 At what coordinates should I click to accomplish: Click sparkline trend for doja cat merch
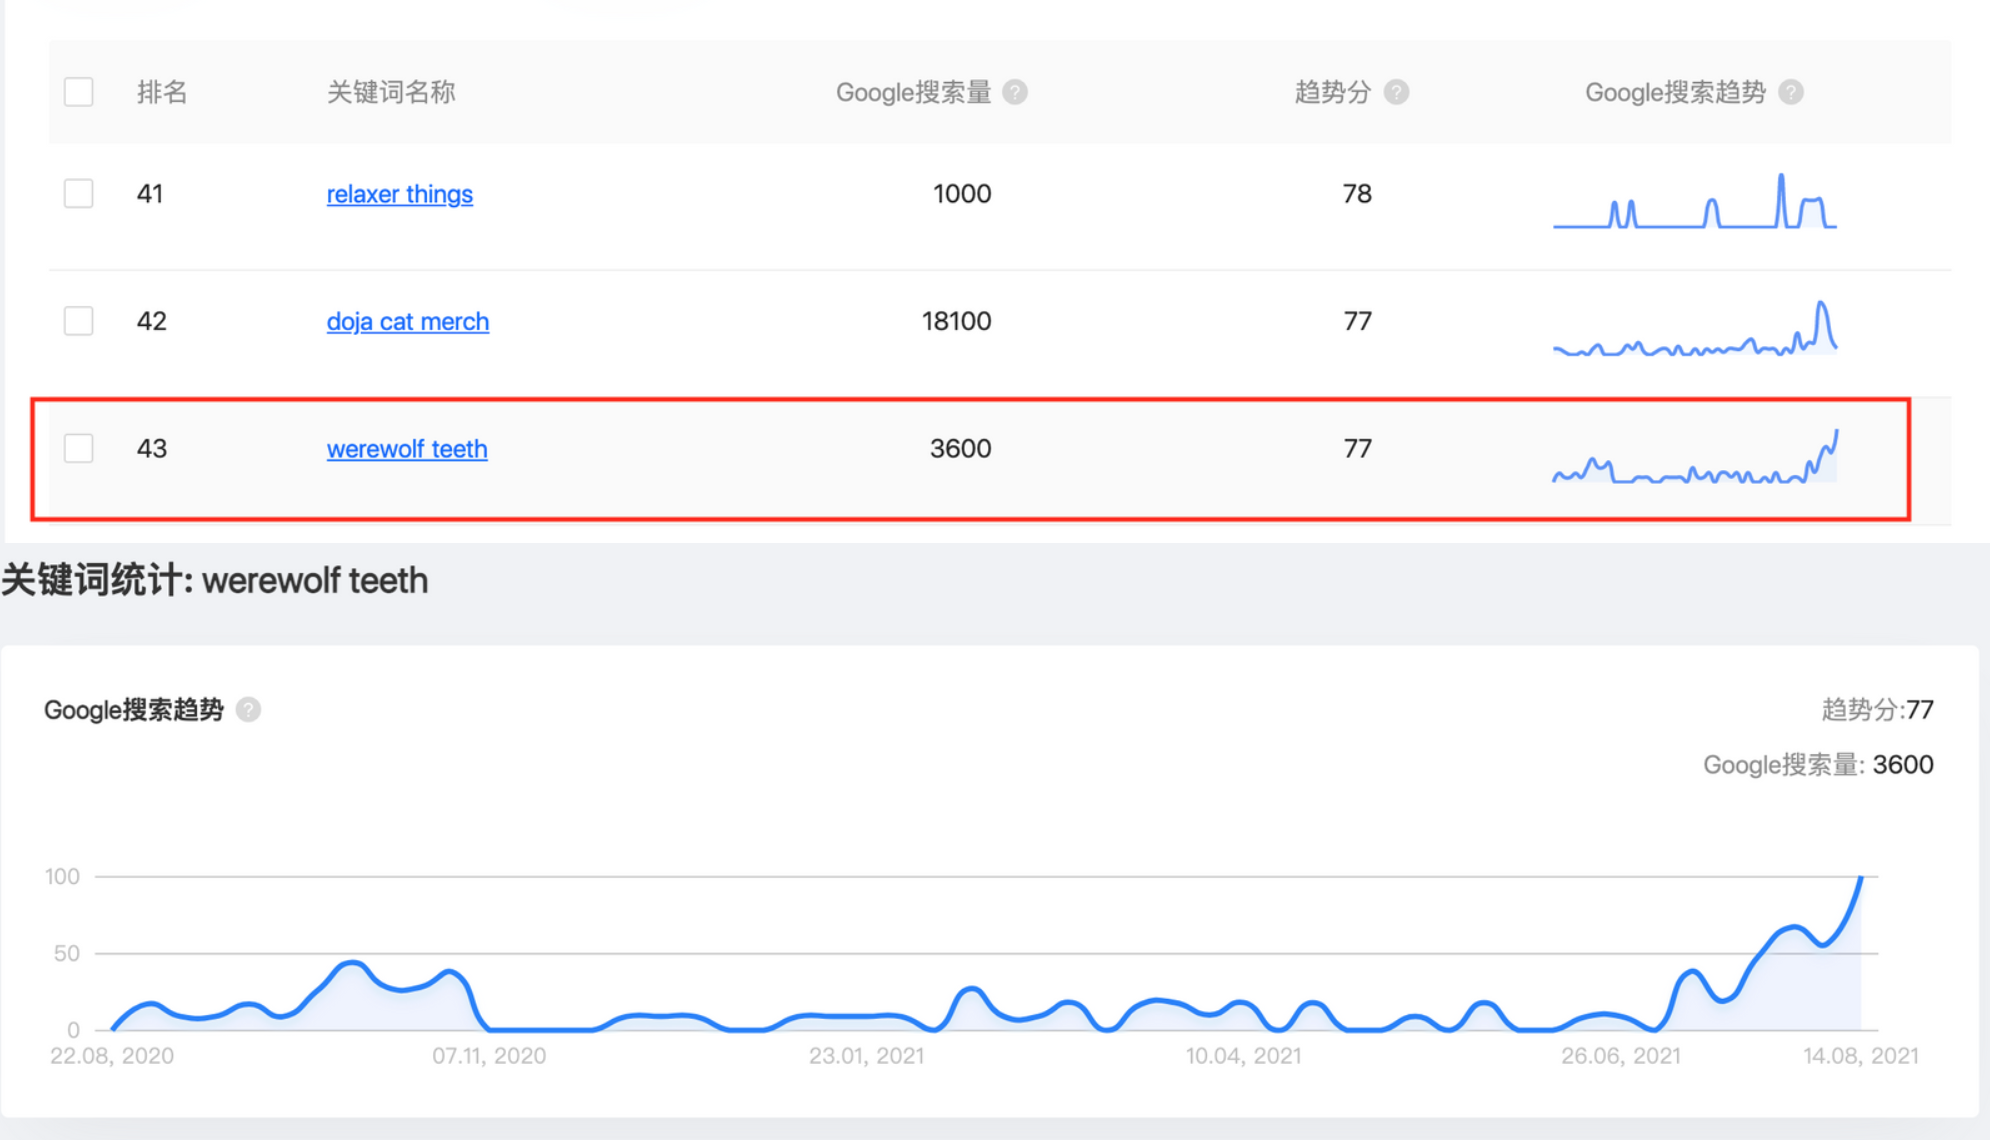1694,332
